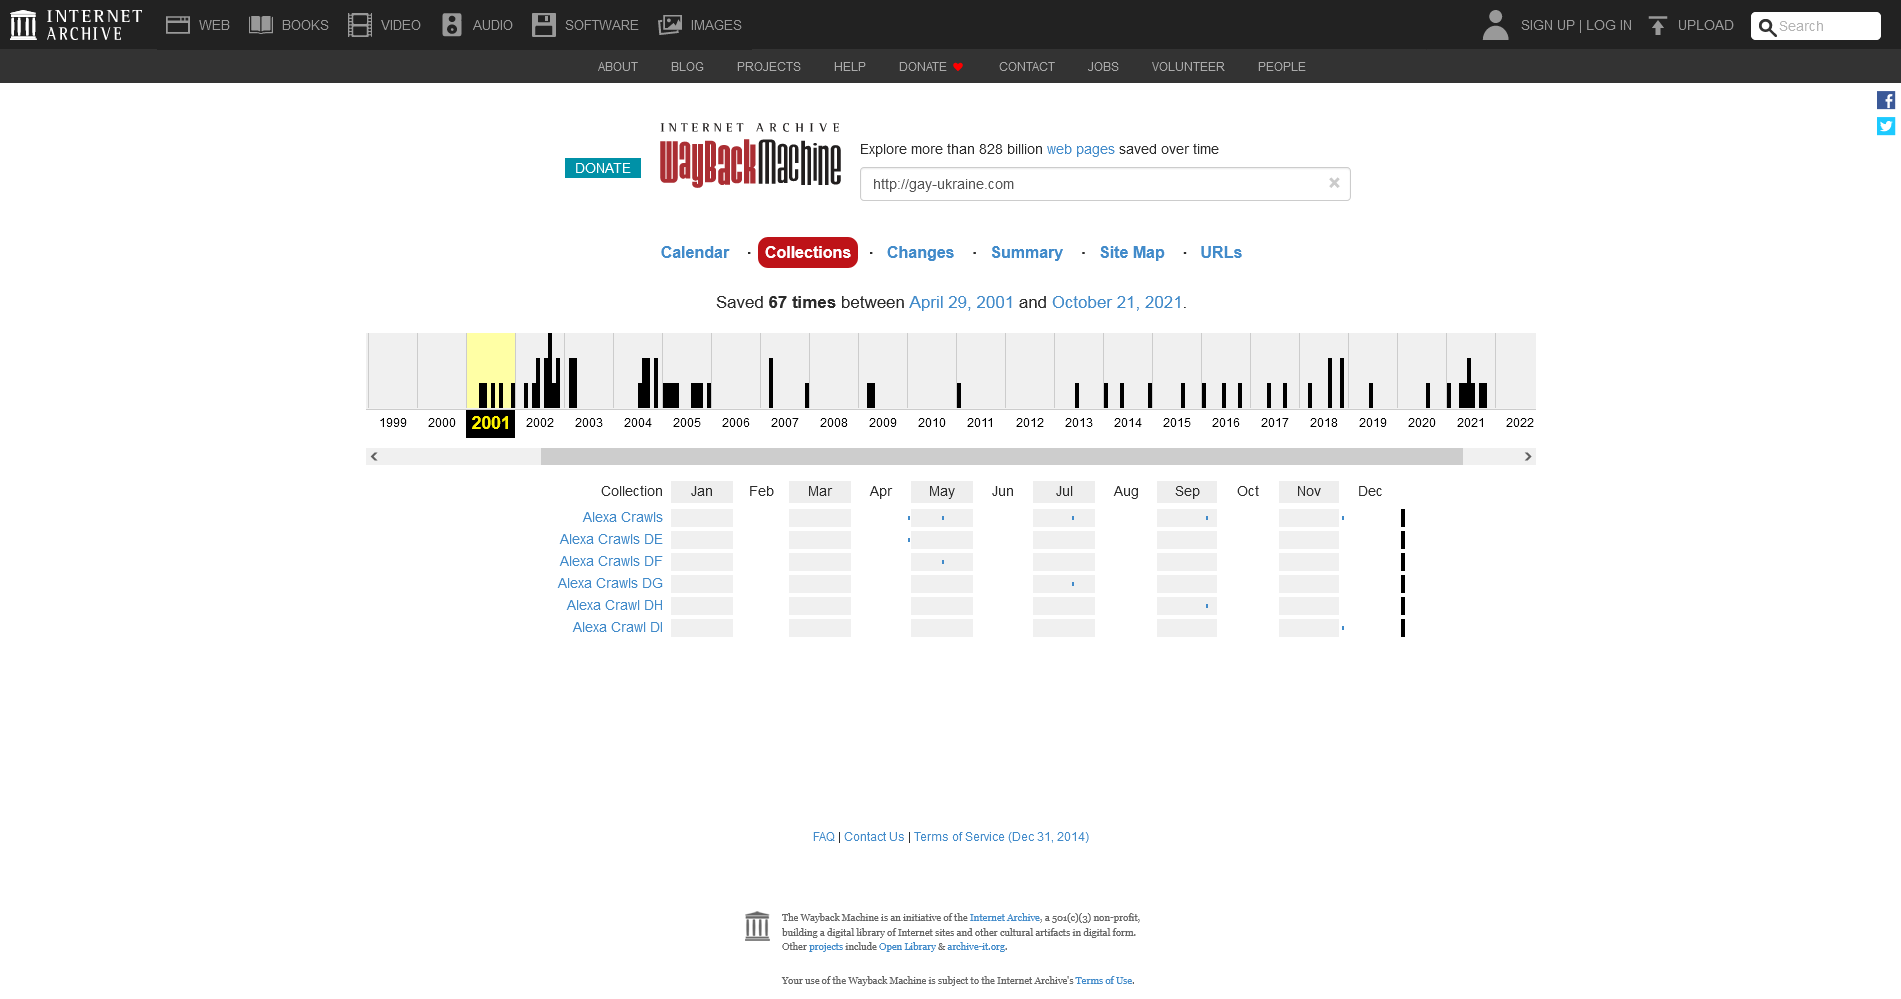Viewport: 1901px width, 999px height.
Task: Open the Video section icon
Action: (360, 25)
